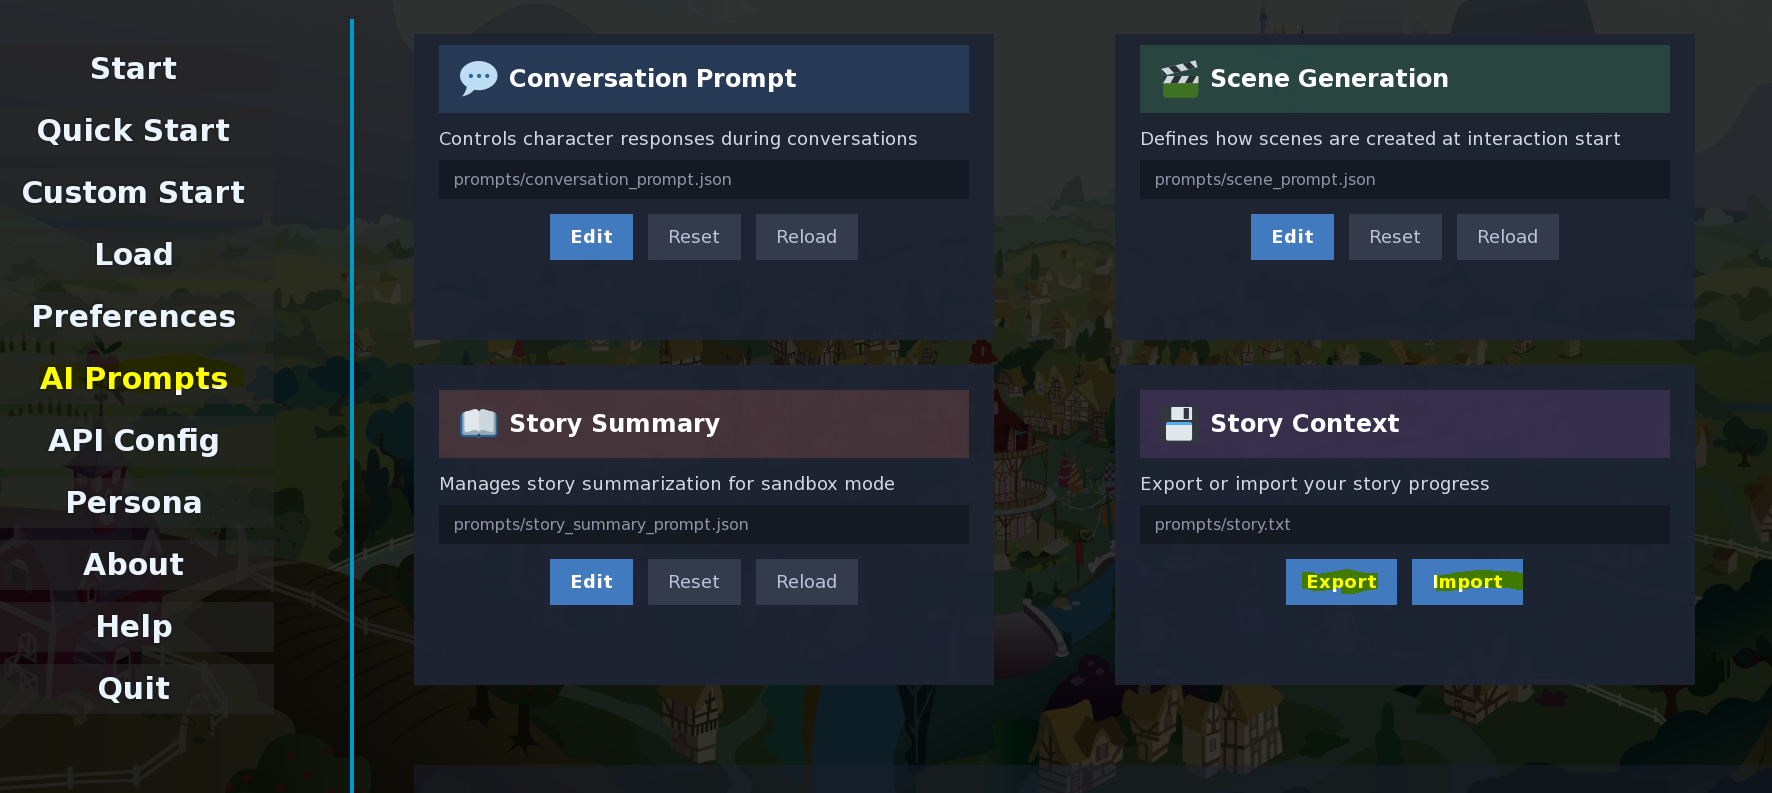This screenshot has width=1772, height=793.
Task: Click the prompts/story_summary_prompt.json path
Action: point(704,524)
